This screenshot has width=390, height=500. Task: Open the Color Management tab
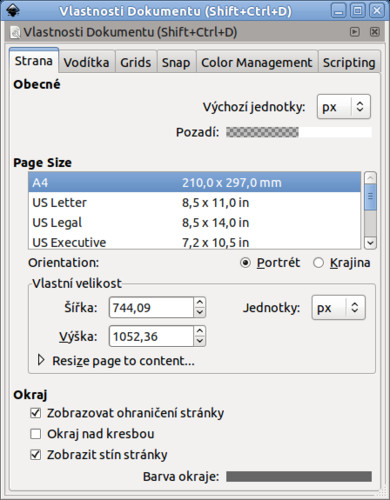pyautogui.click(x=257, y=62)
